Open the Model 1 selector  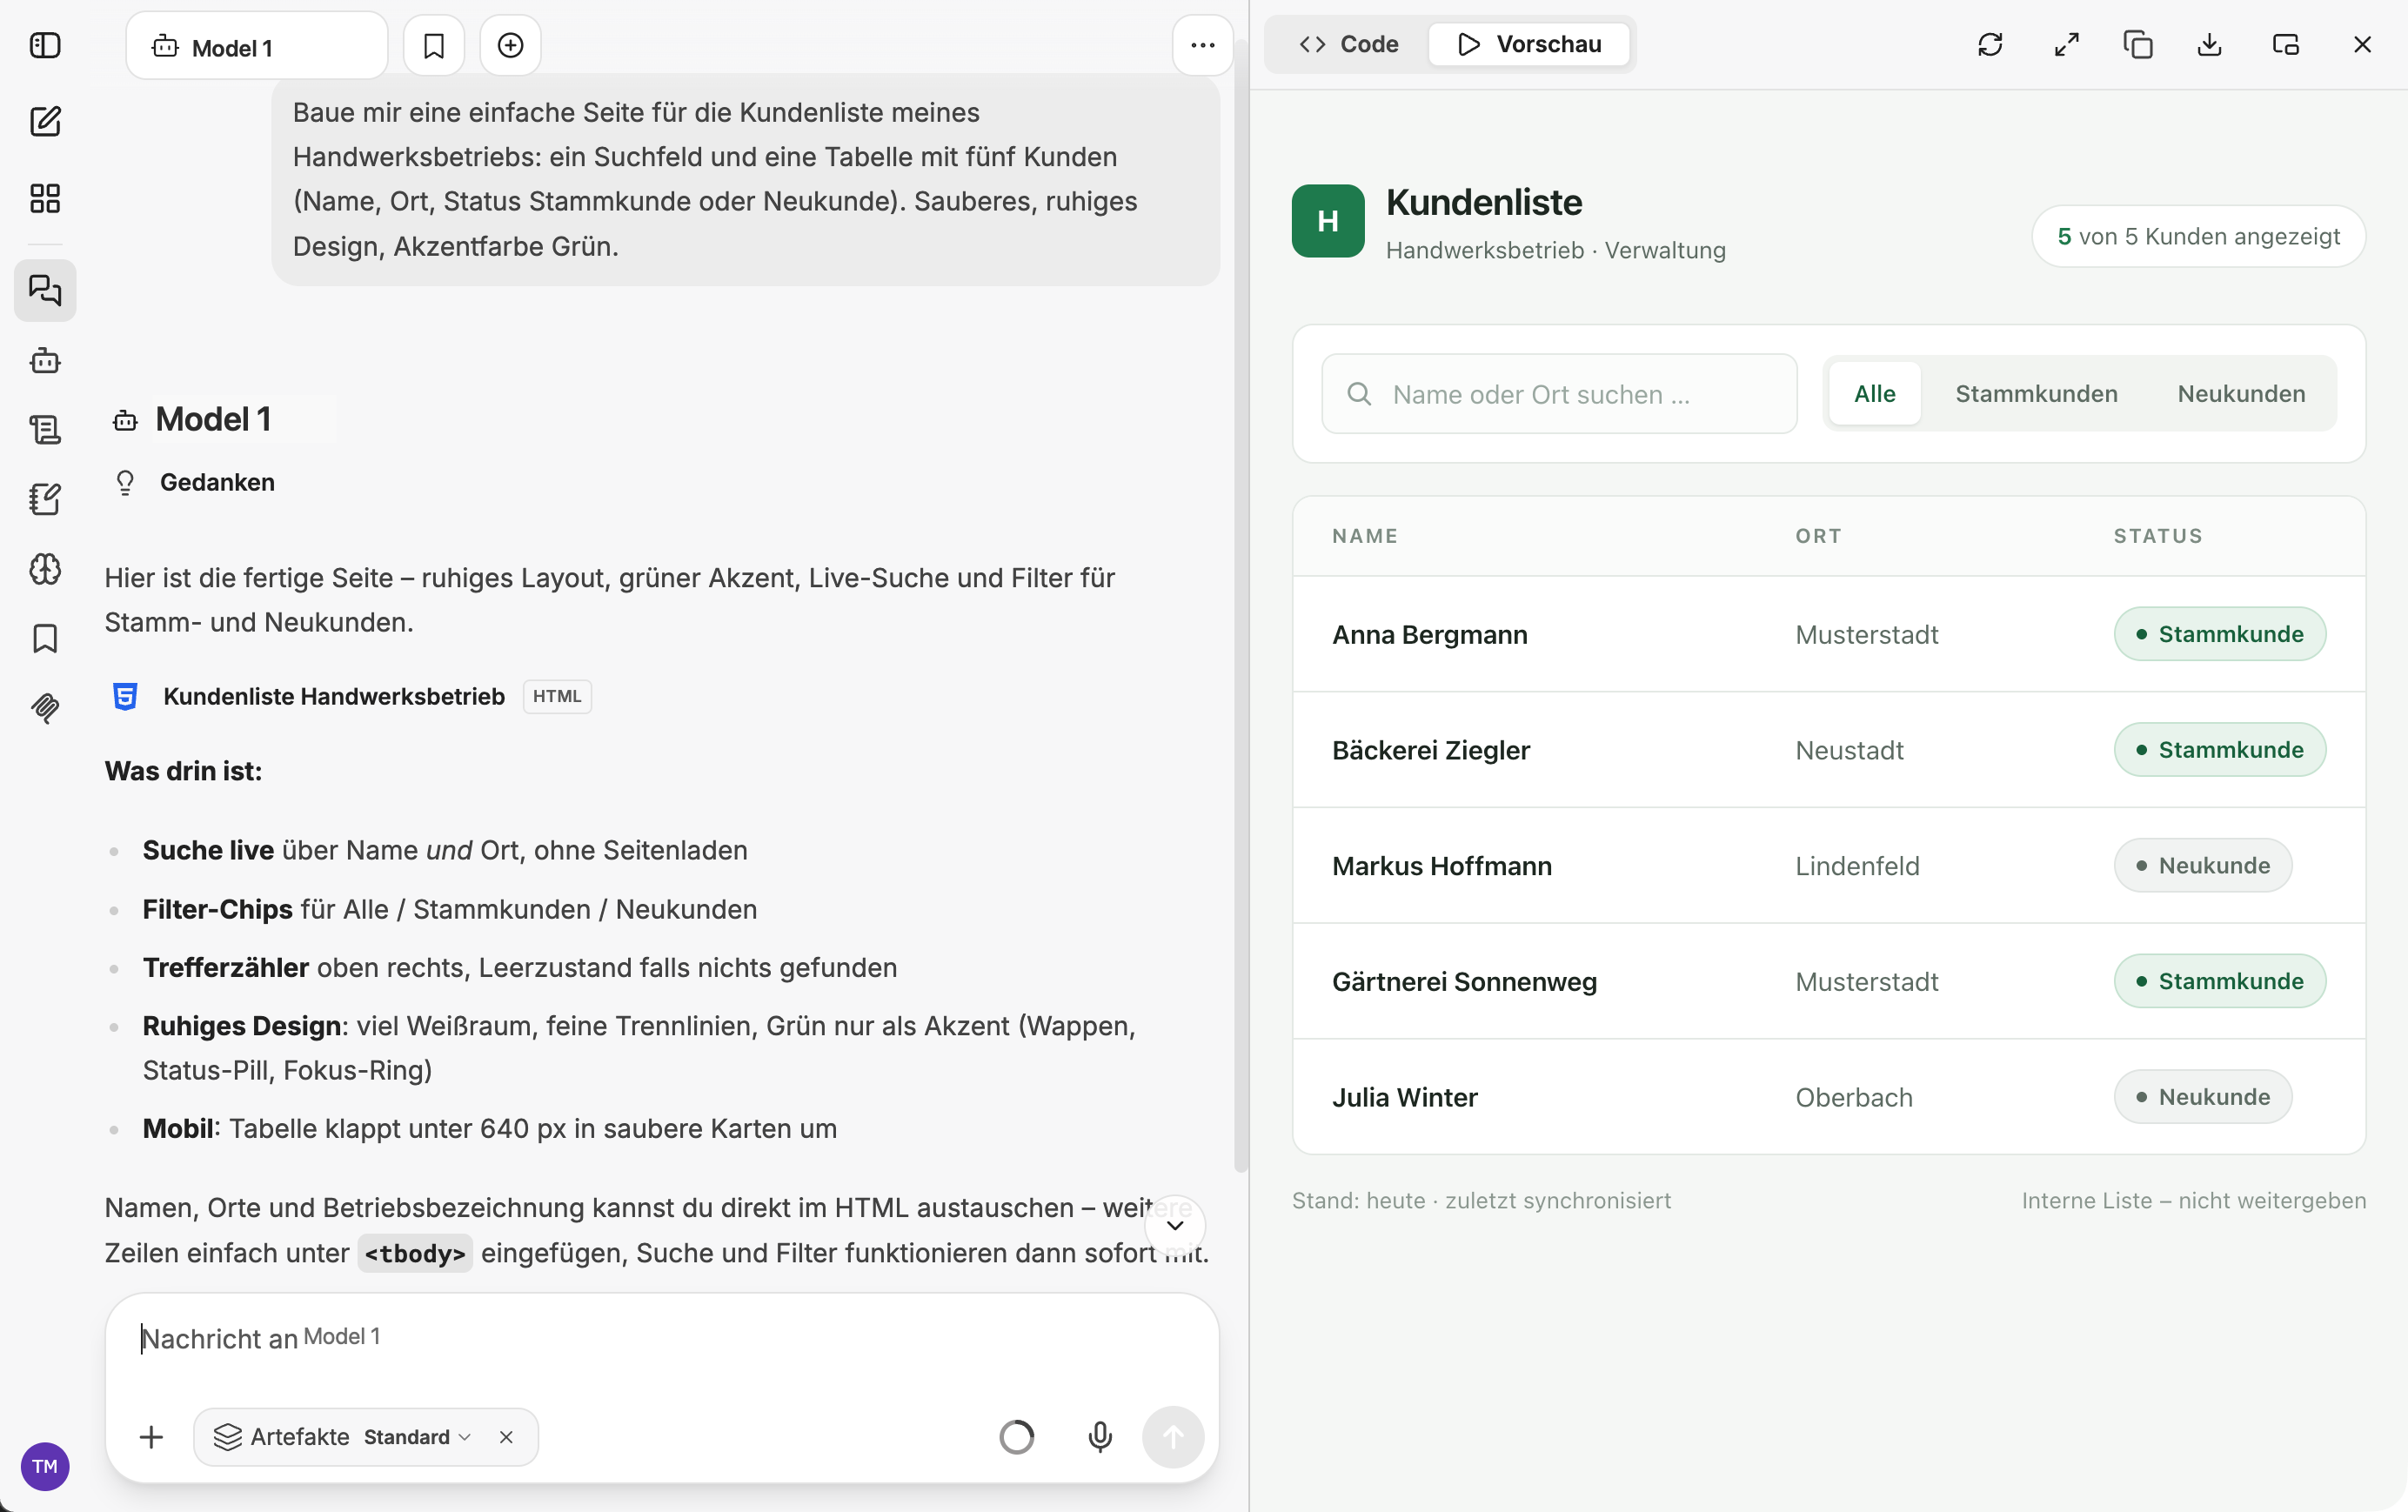point(257,46)
